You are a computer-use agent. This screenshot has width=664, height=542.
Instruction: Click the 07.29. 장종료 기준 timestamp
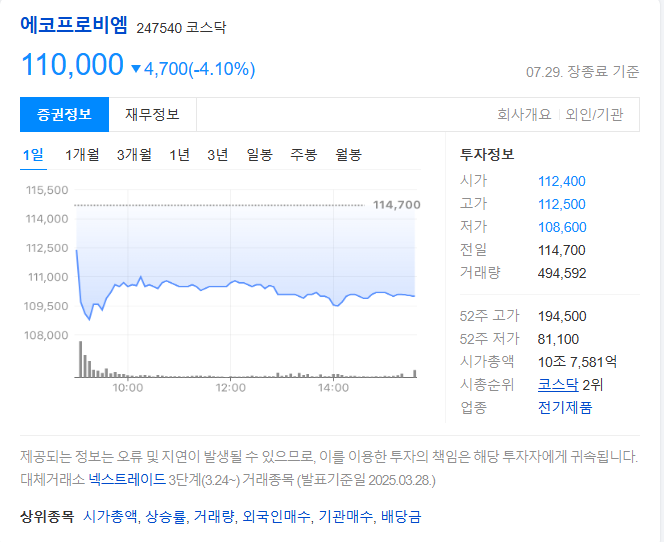(582, 72)
